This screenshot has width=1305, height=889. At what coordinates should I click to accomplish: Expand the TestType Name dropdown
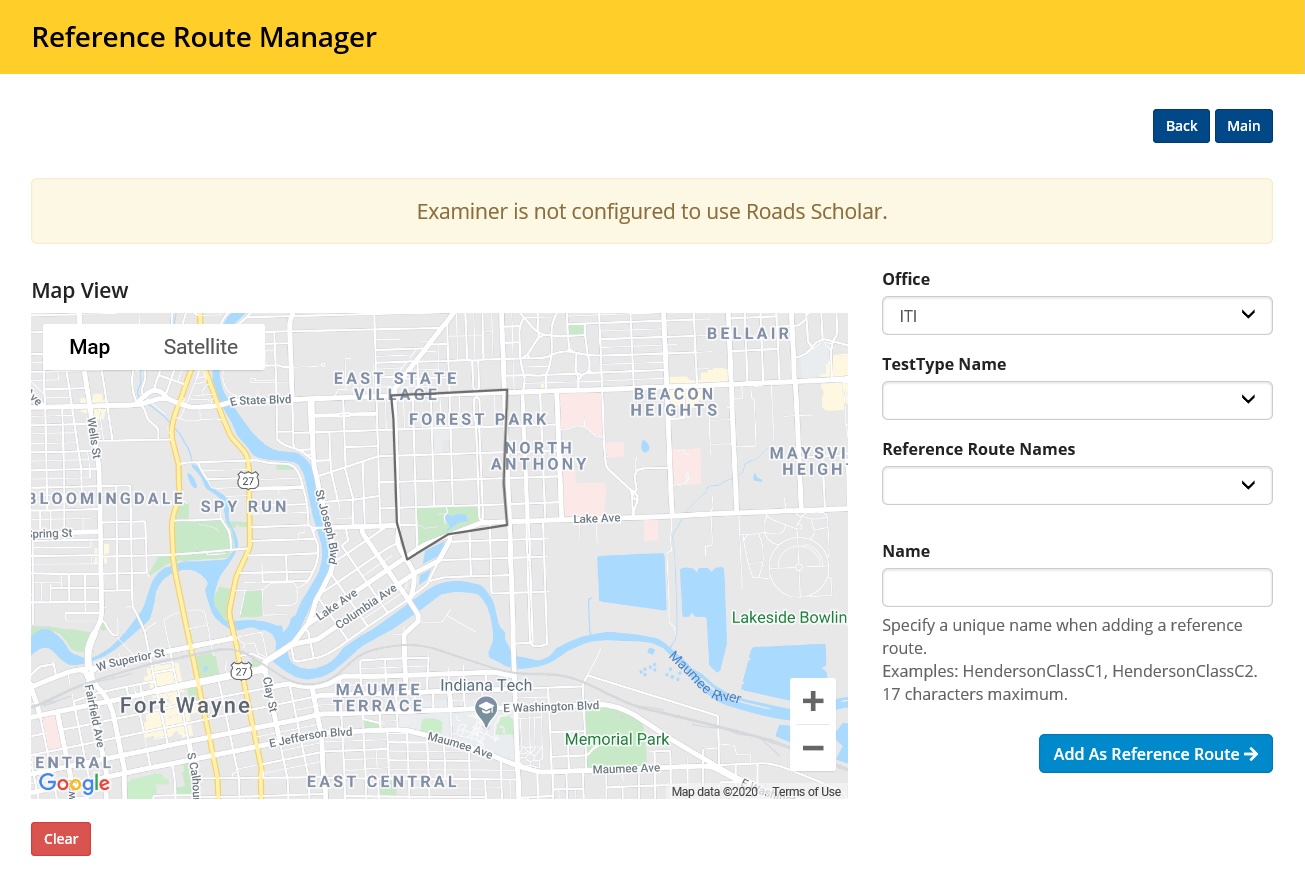(1076, 400)
